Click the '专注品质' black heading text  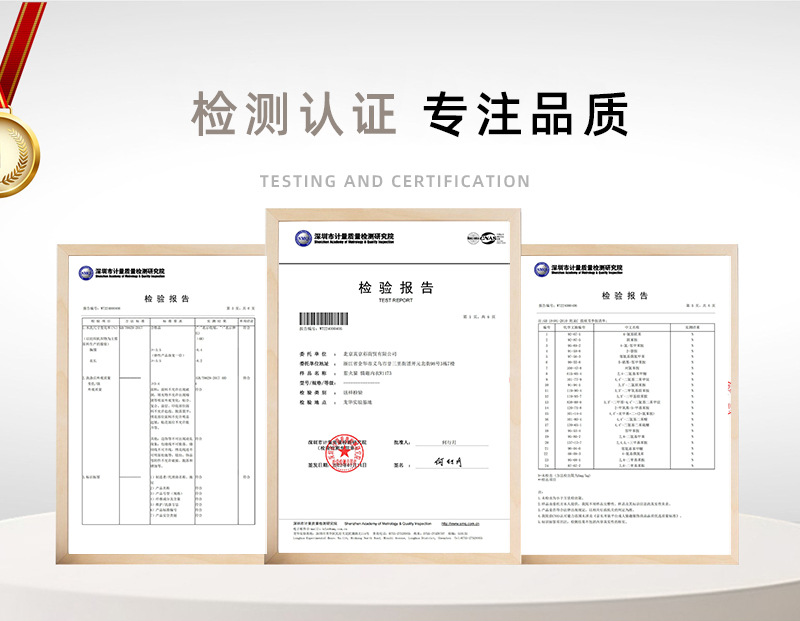(x=526, y=113)
